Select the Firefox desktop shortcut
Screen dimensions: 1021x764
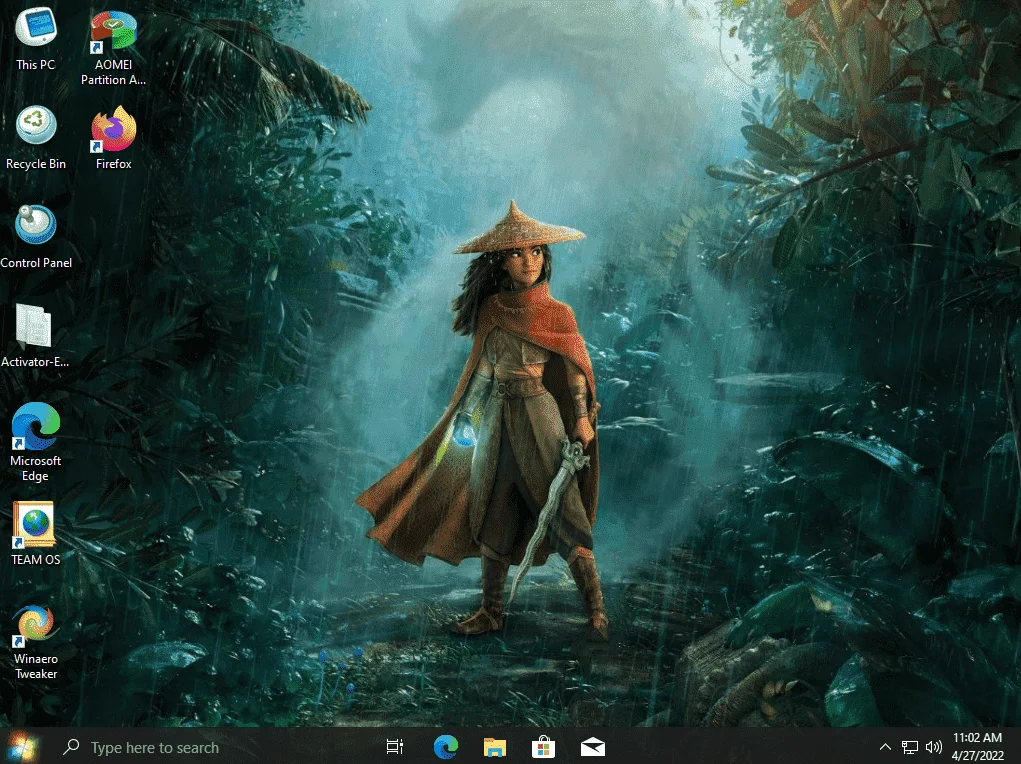tap(113, 137)
